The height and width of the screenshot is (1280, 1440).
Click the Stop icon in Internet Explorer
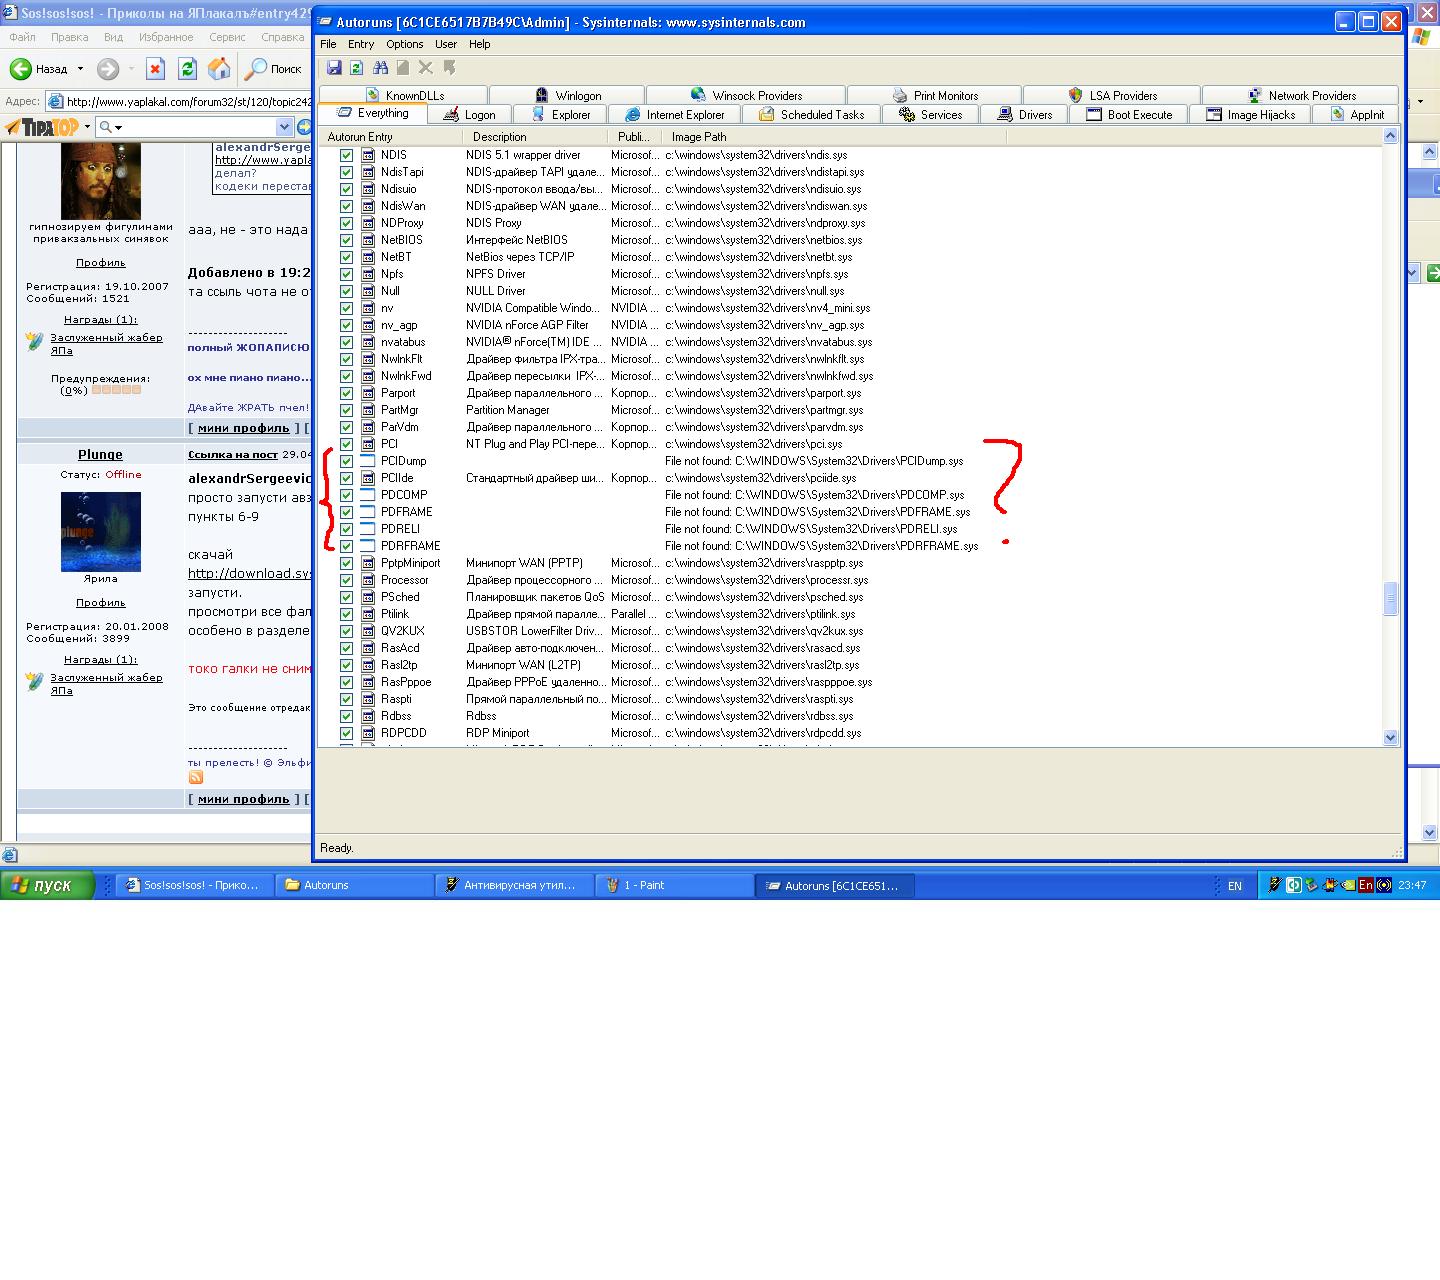pyautogui.click(x=155, y=69)
